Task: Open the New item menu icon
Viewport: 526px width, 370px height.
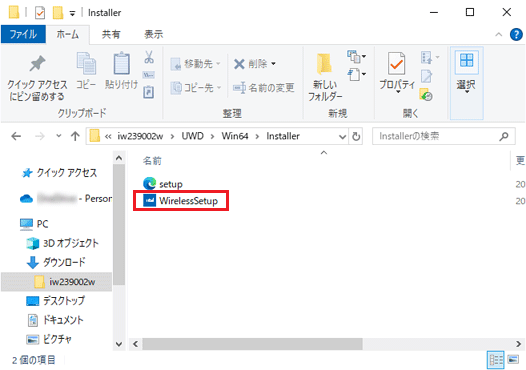Action: 356,56
